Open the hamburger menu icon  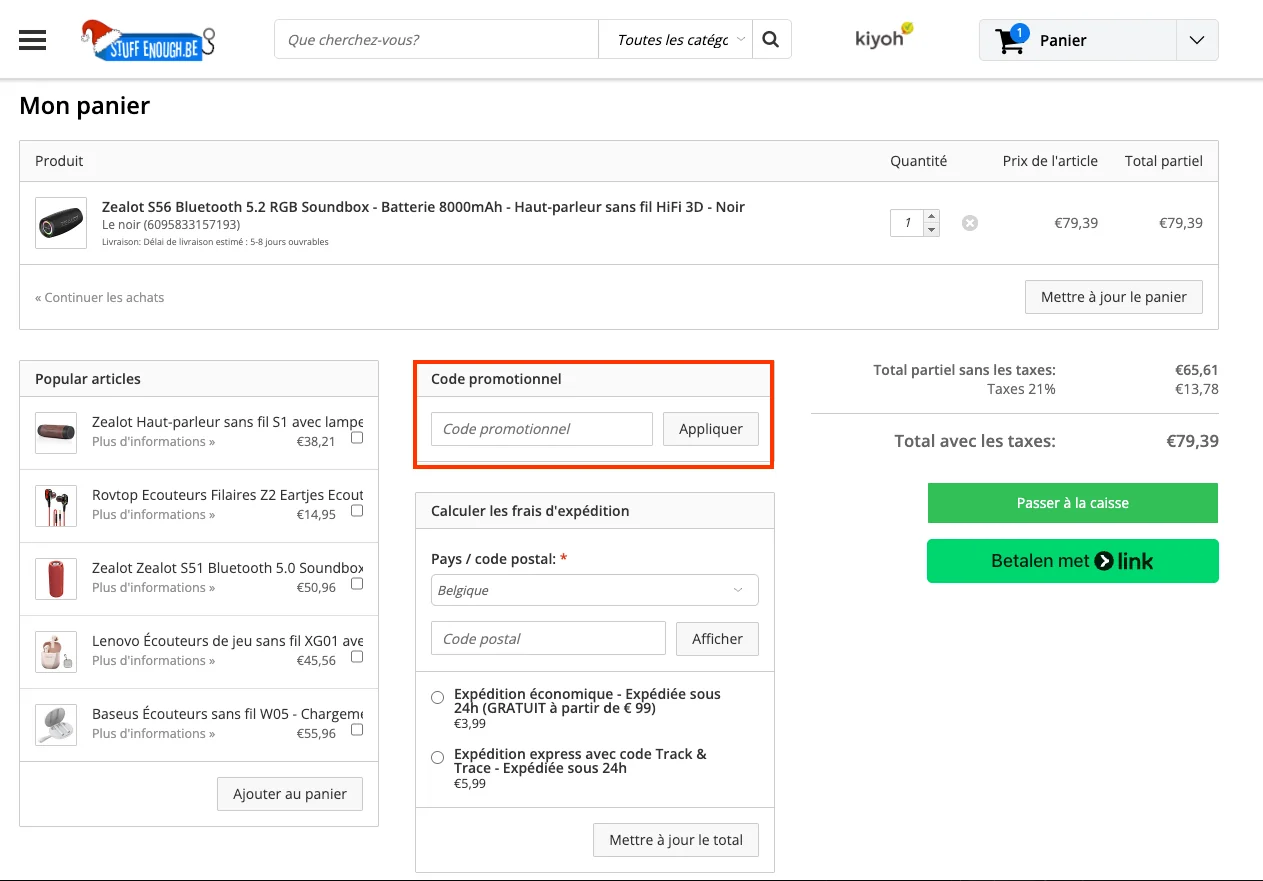coord(33,40)
